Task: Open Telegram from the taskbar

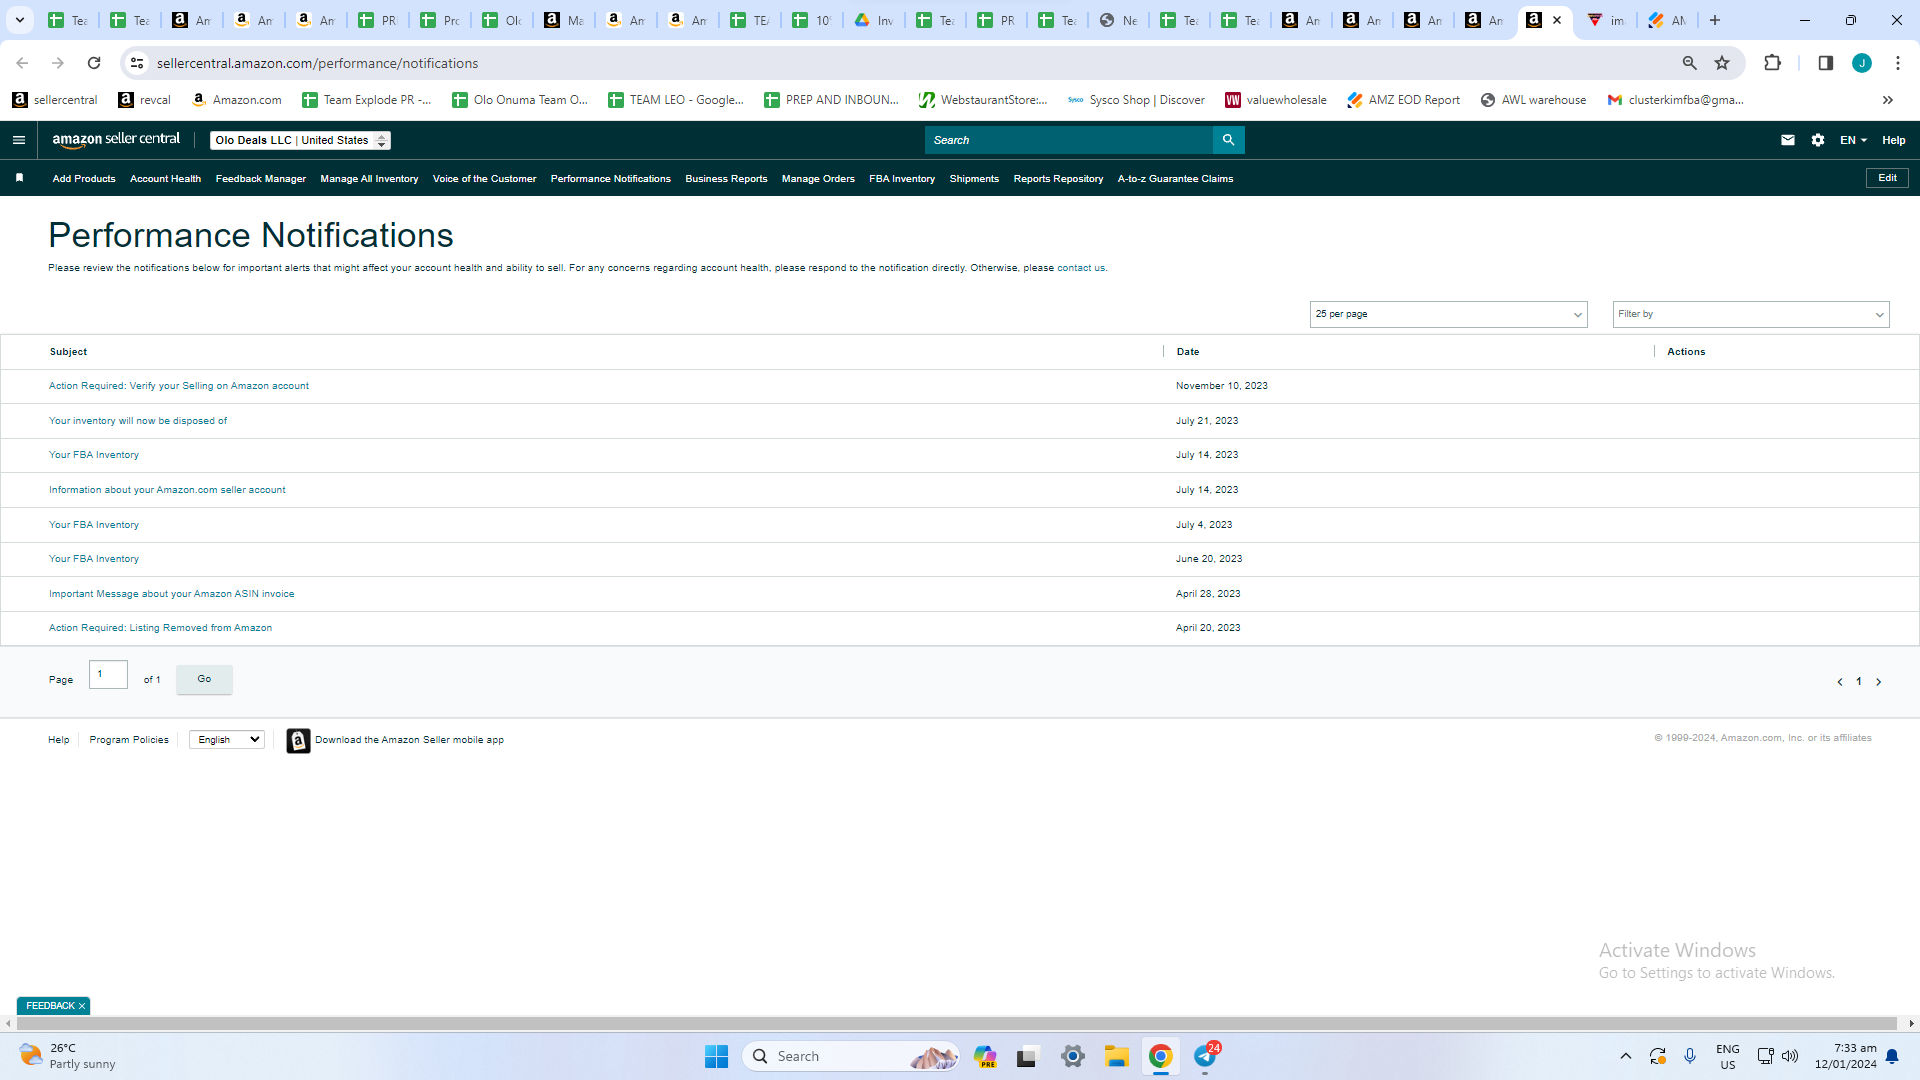Action: pos(1205,1056)
